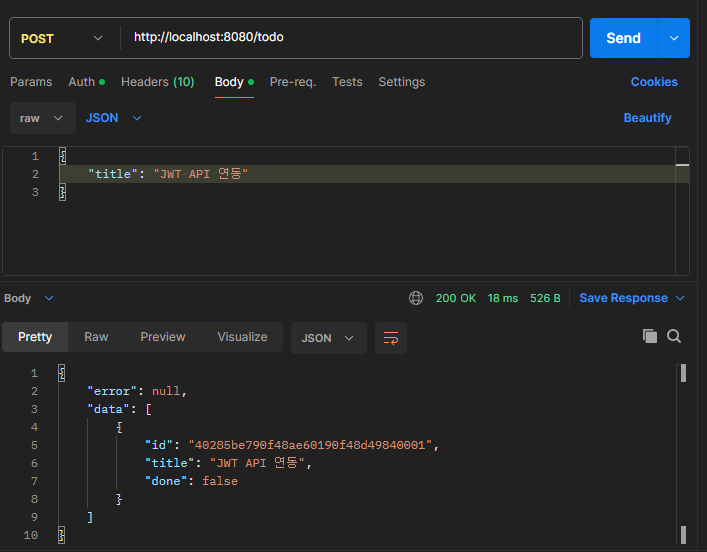Image resolution: width=707 pixels, height=552 pixels.
Task: Open the Visualize response tab
Action: [x=242, y=337]
